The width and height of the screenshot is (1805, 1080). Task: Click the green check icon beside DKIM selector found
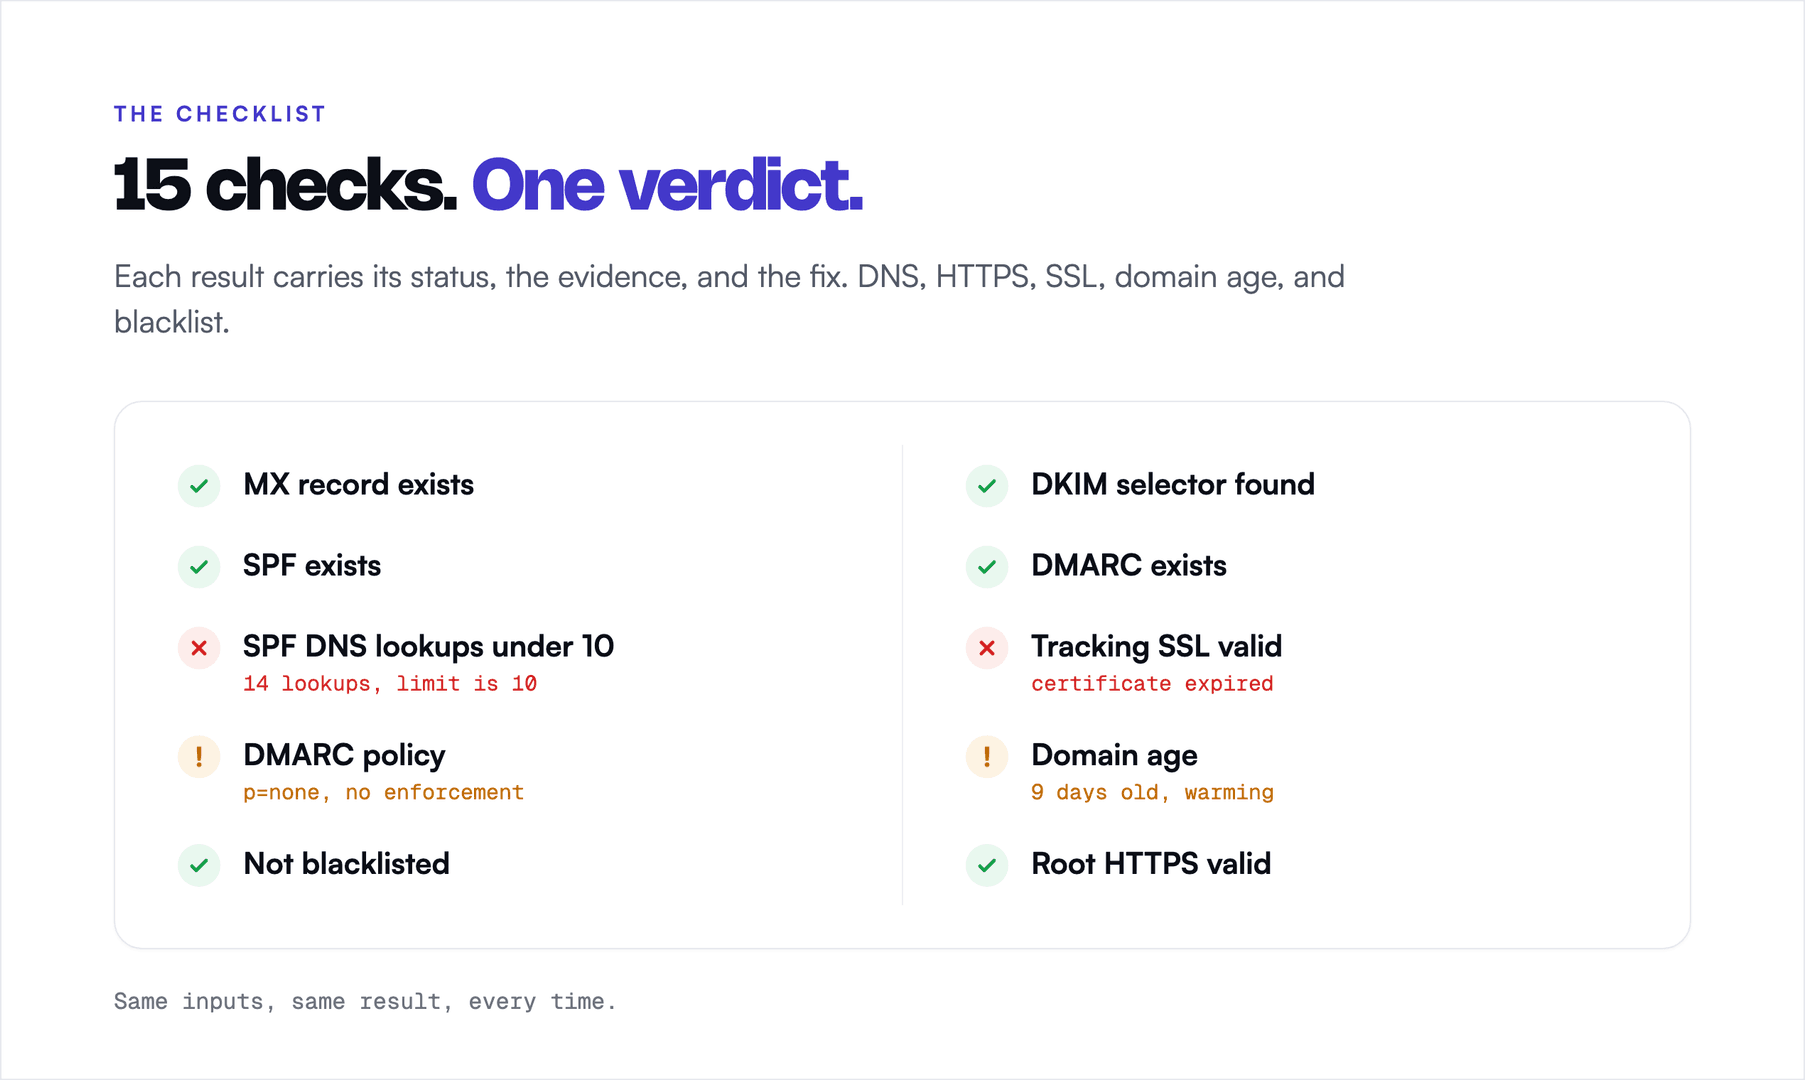987,486
